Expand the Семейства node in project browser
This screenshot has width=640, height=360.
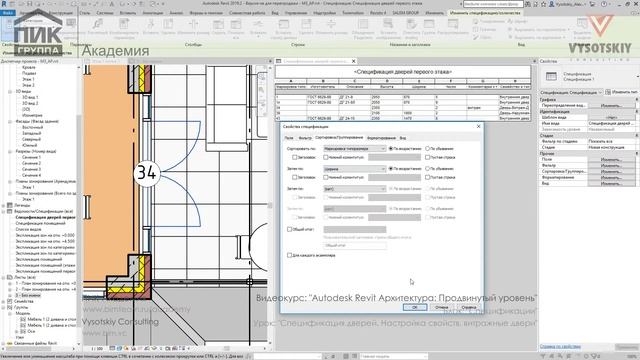point(4,301)
